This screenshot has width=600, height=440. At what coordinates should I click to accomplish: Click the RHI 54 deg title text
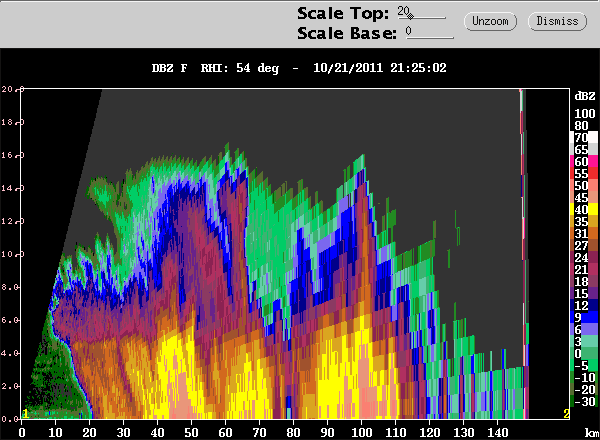click(240, 68)
